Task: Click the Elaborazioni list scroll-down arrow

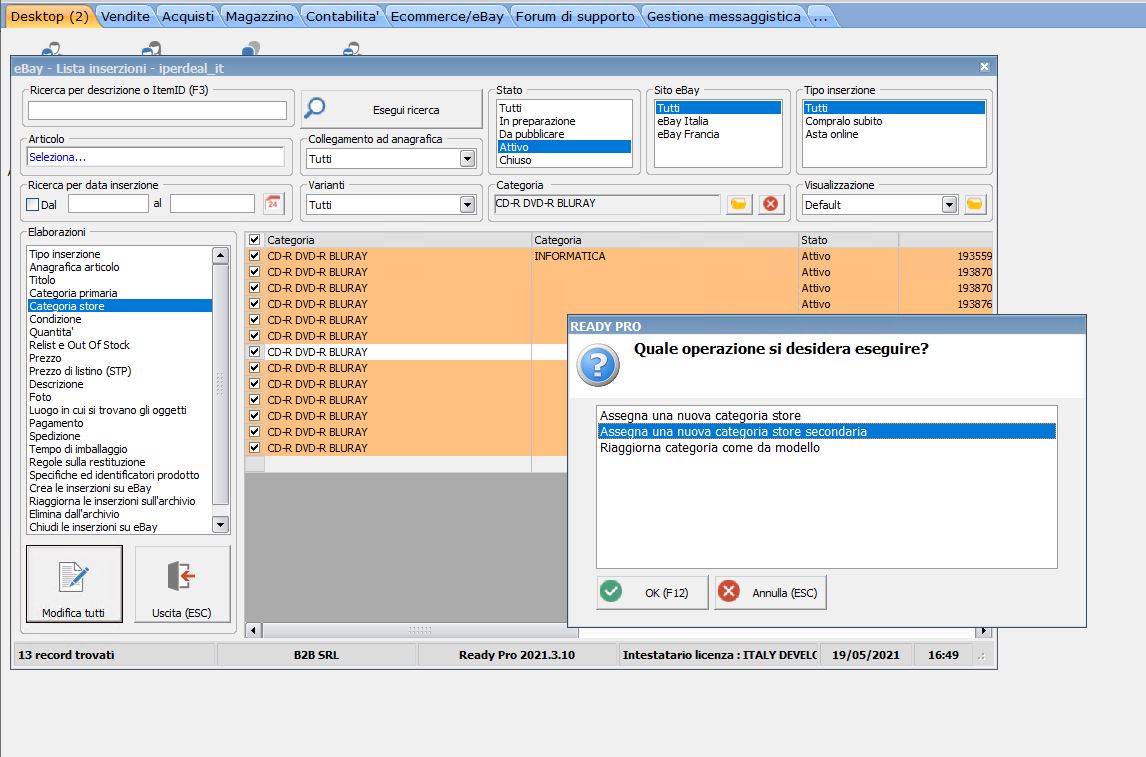Action: click(x=220, y=524)
